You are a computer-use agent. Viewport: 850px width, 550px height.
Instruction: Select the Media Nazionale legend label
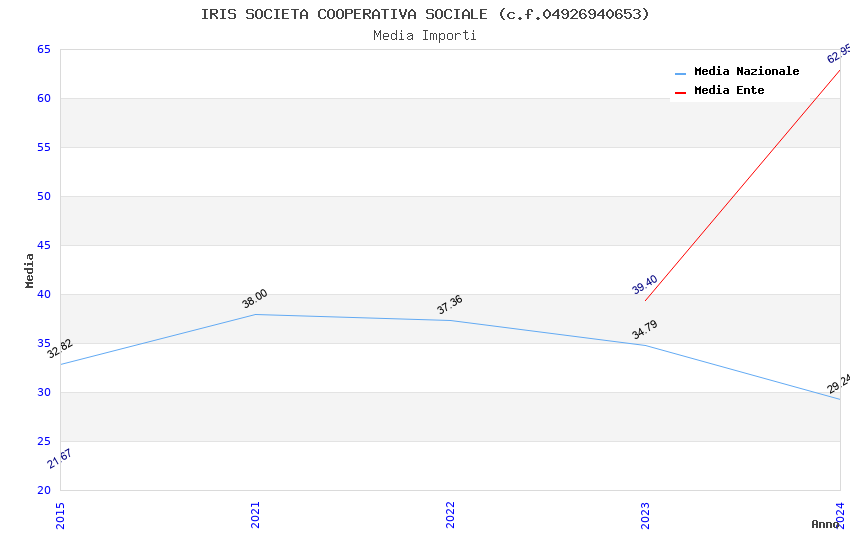pos(746,72)
